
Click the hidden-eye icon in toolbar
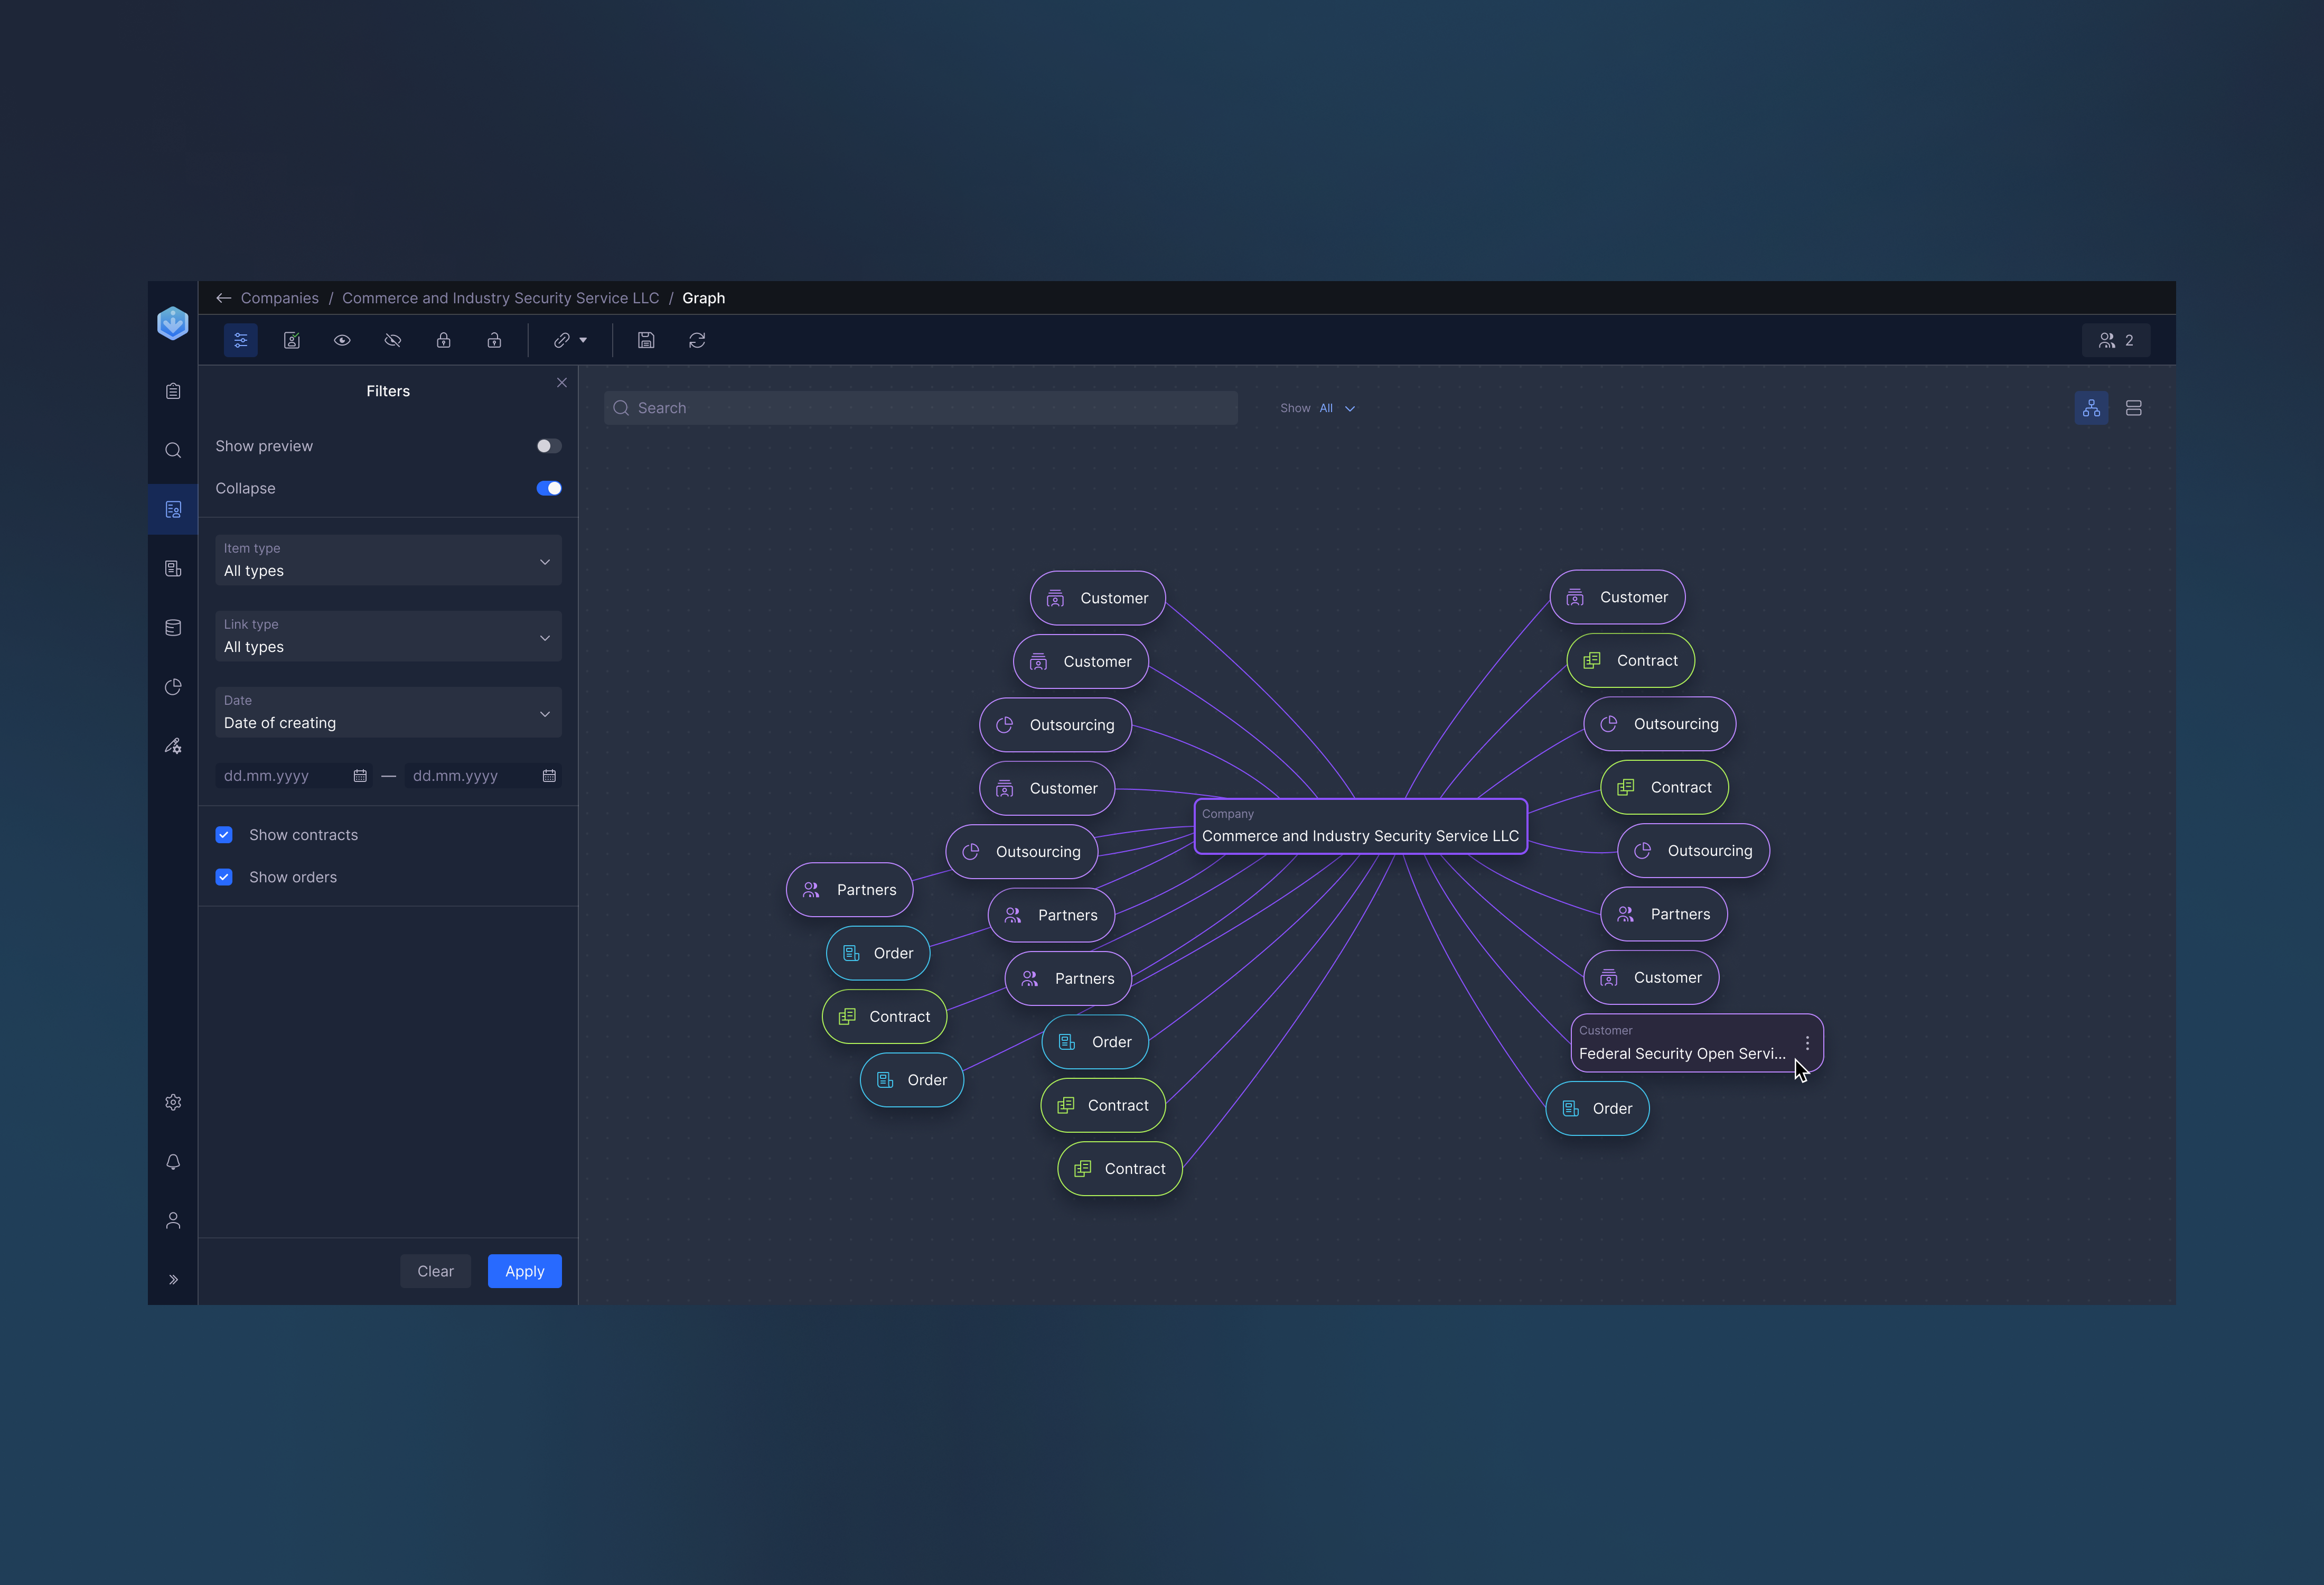click(x=393, y=340)
